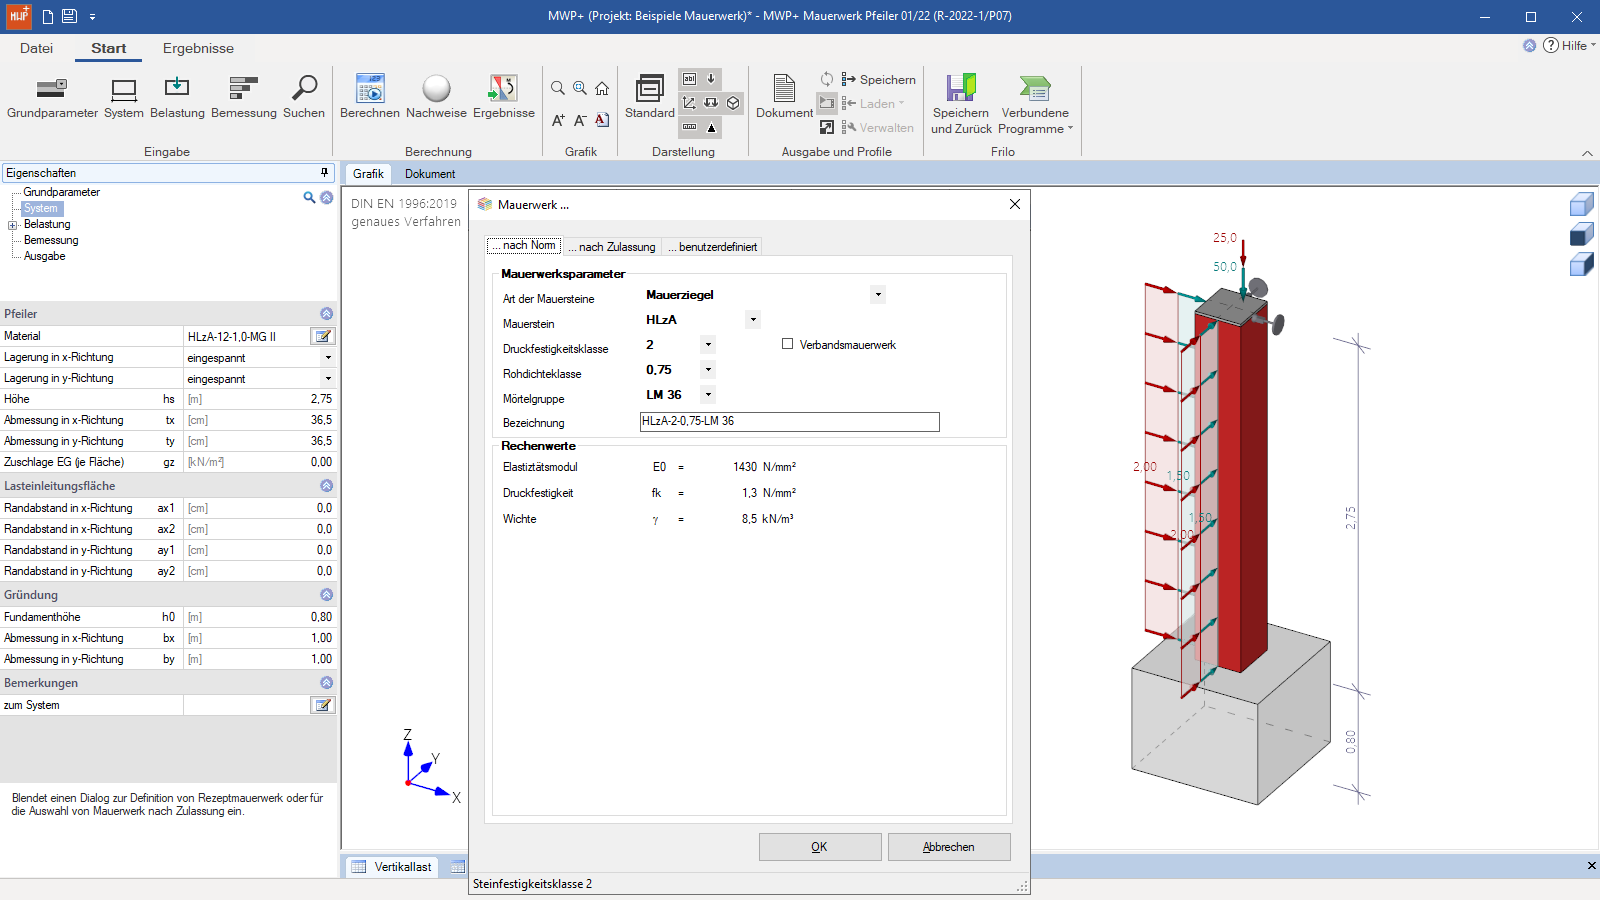Click the refresh output icon

point(827,79)
